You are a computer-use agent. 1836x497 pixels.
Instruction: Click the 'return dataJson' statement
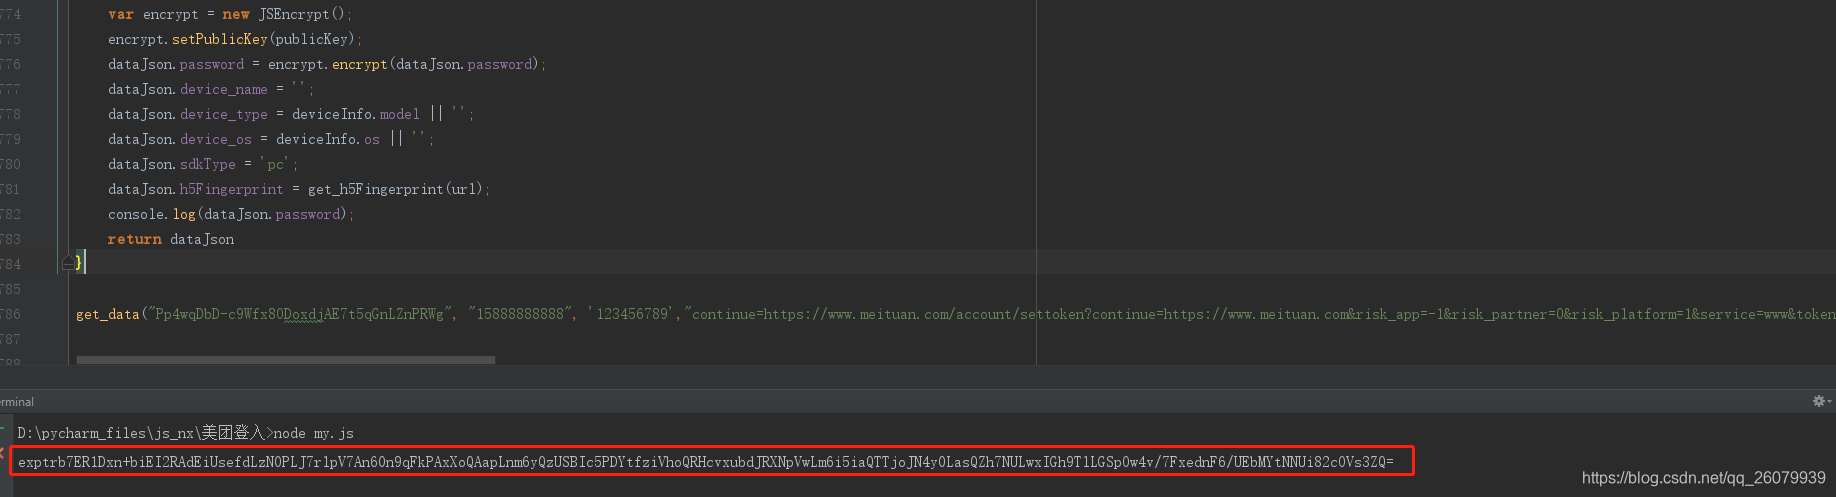click(x=171, y=239)
